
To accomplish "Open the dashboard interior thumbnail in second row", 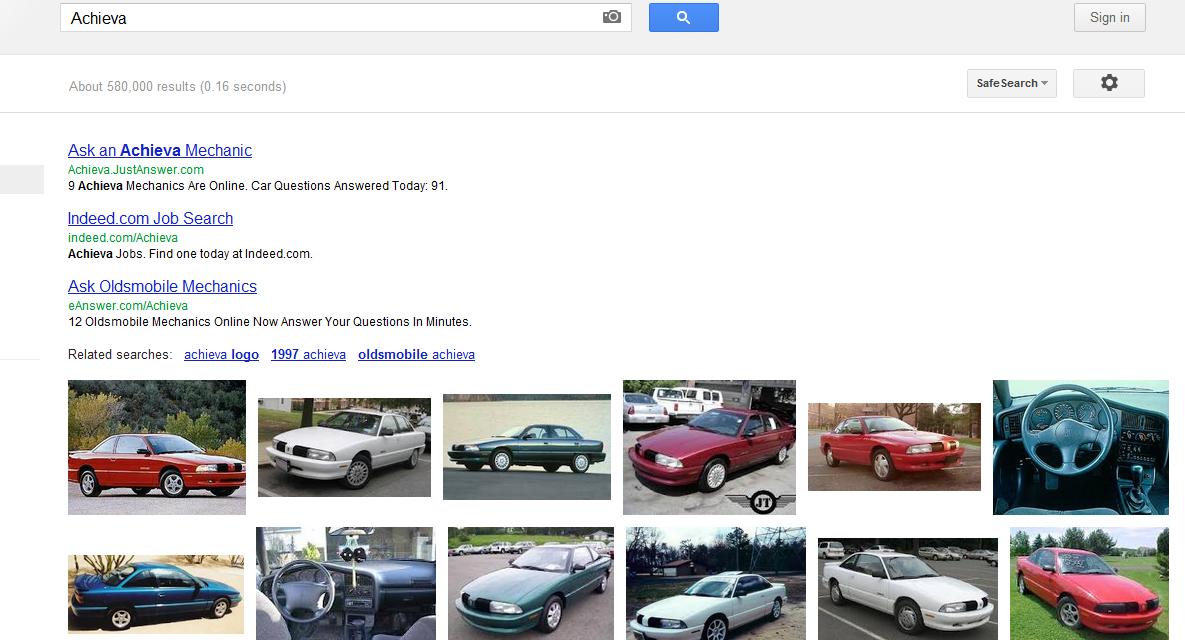I will coord(345,583).
